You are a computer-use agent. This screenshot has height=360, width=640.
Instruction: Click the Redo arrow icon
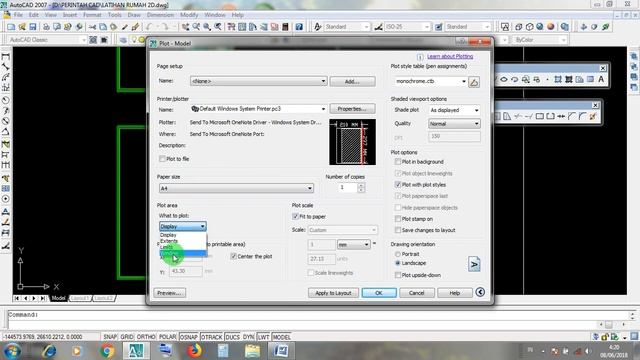coord(164,27)
